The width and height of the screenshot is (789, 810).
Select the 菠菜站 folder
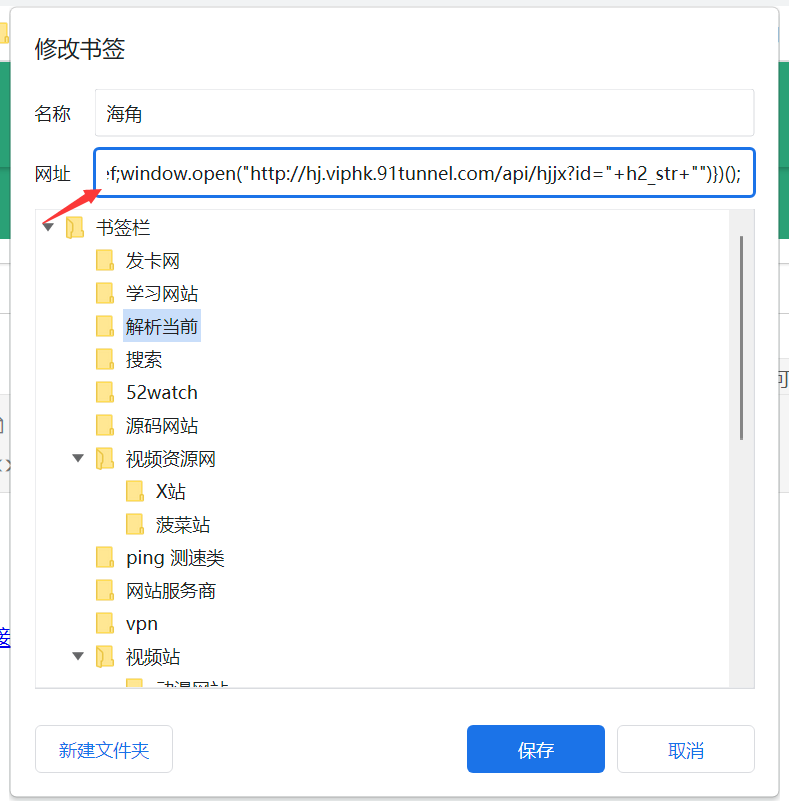tap(183, 525)
